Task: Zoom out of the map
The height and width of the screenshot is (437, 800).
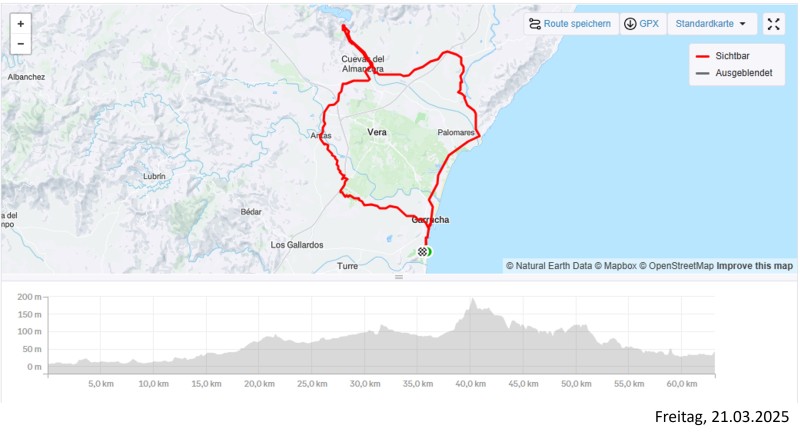Action: point(20,45)
